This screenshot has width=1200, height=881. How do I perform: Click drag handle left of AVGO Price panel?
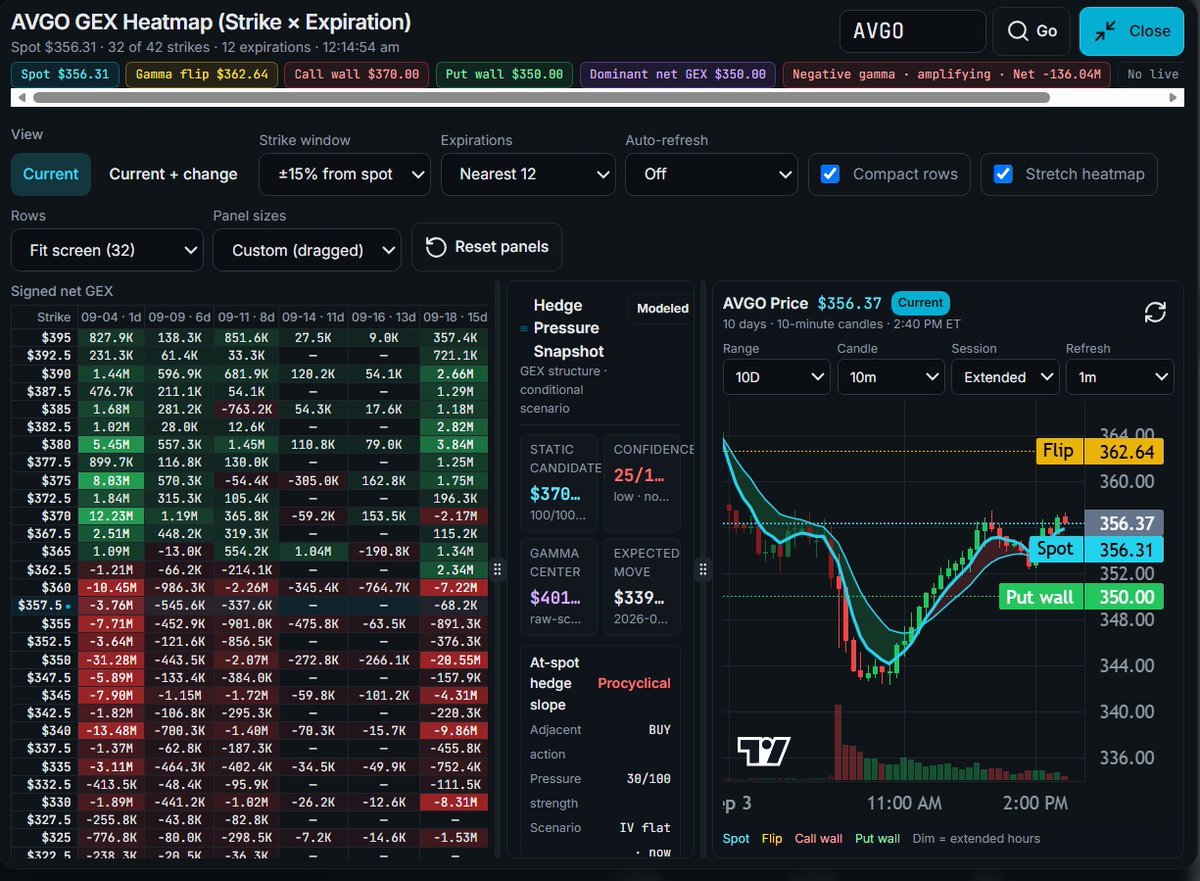[702, 569]
